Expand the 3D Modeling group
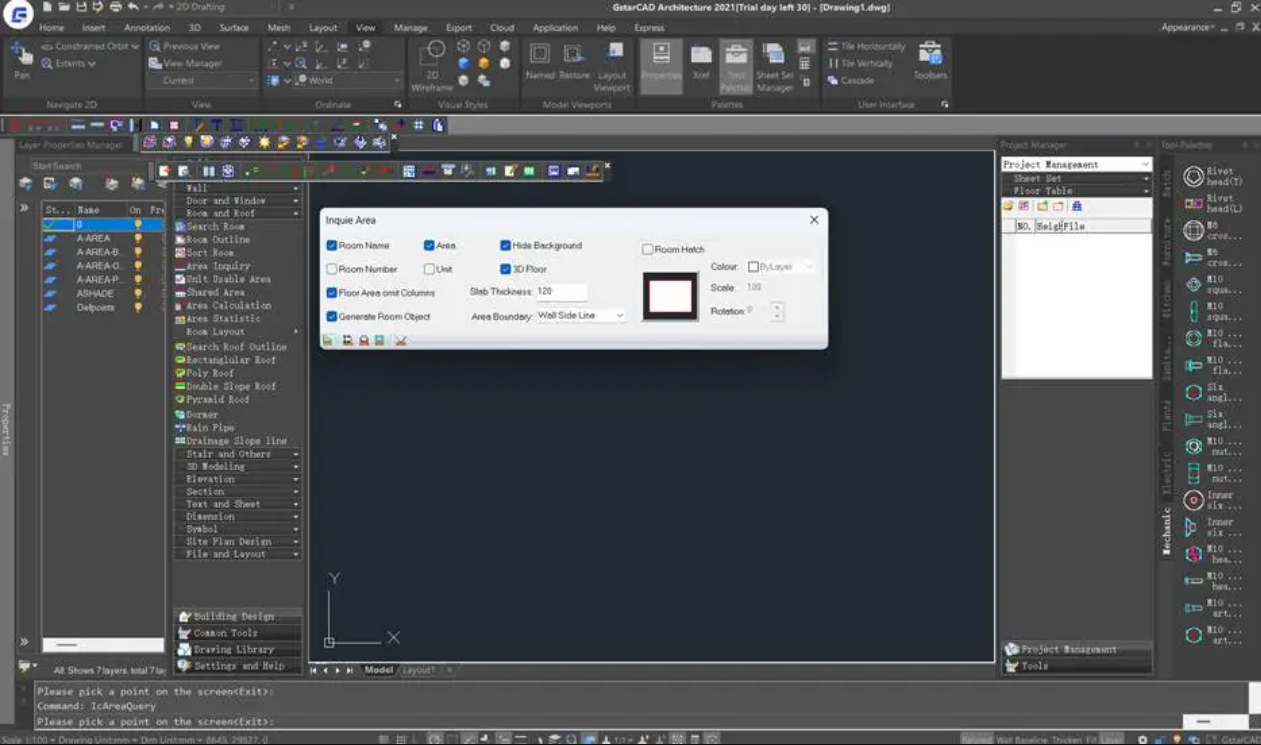The width and height of the screenshot is (1261, 745). 238,467
